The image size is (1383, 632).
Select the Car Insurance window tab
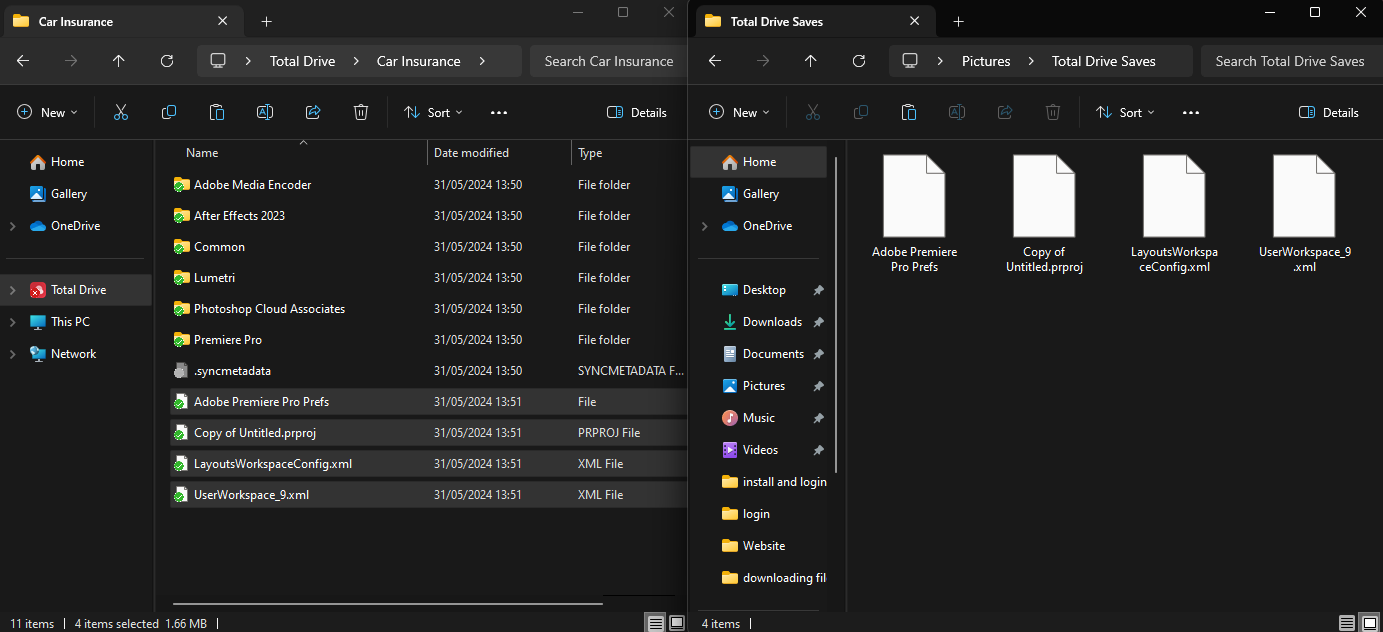pos(122,21)
